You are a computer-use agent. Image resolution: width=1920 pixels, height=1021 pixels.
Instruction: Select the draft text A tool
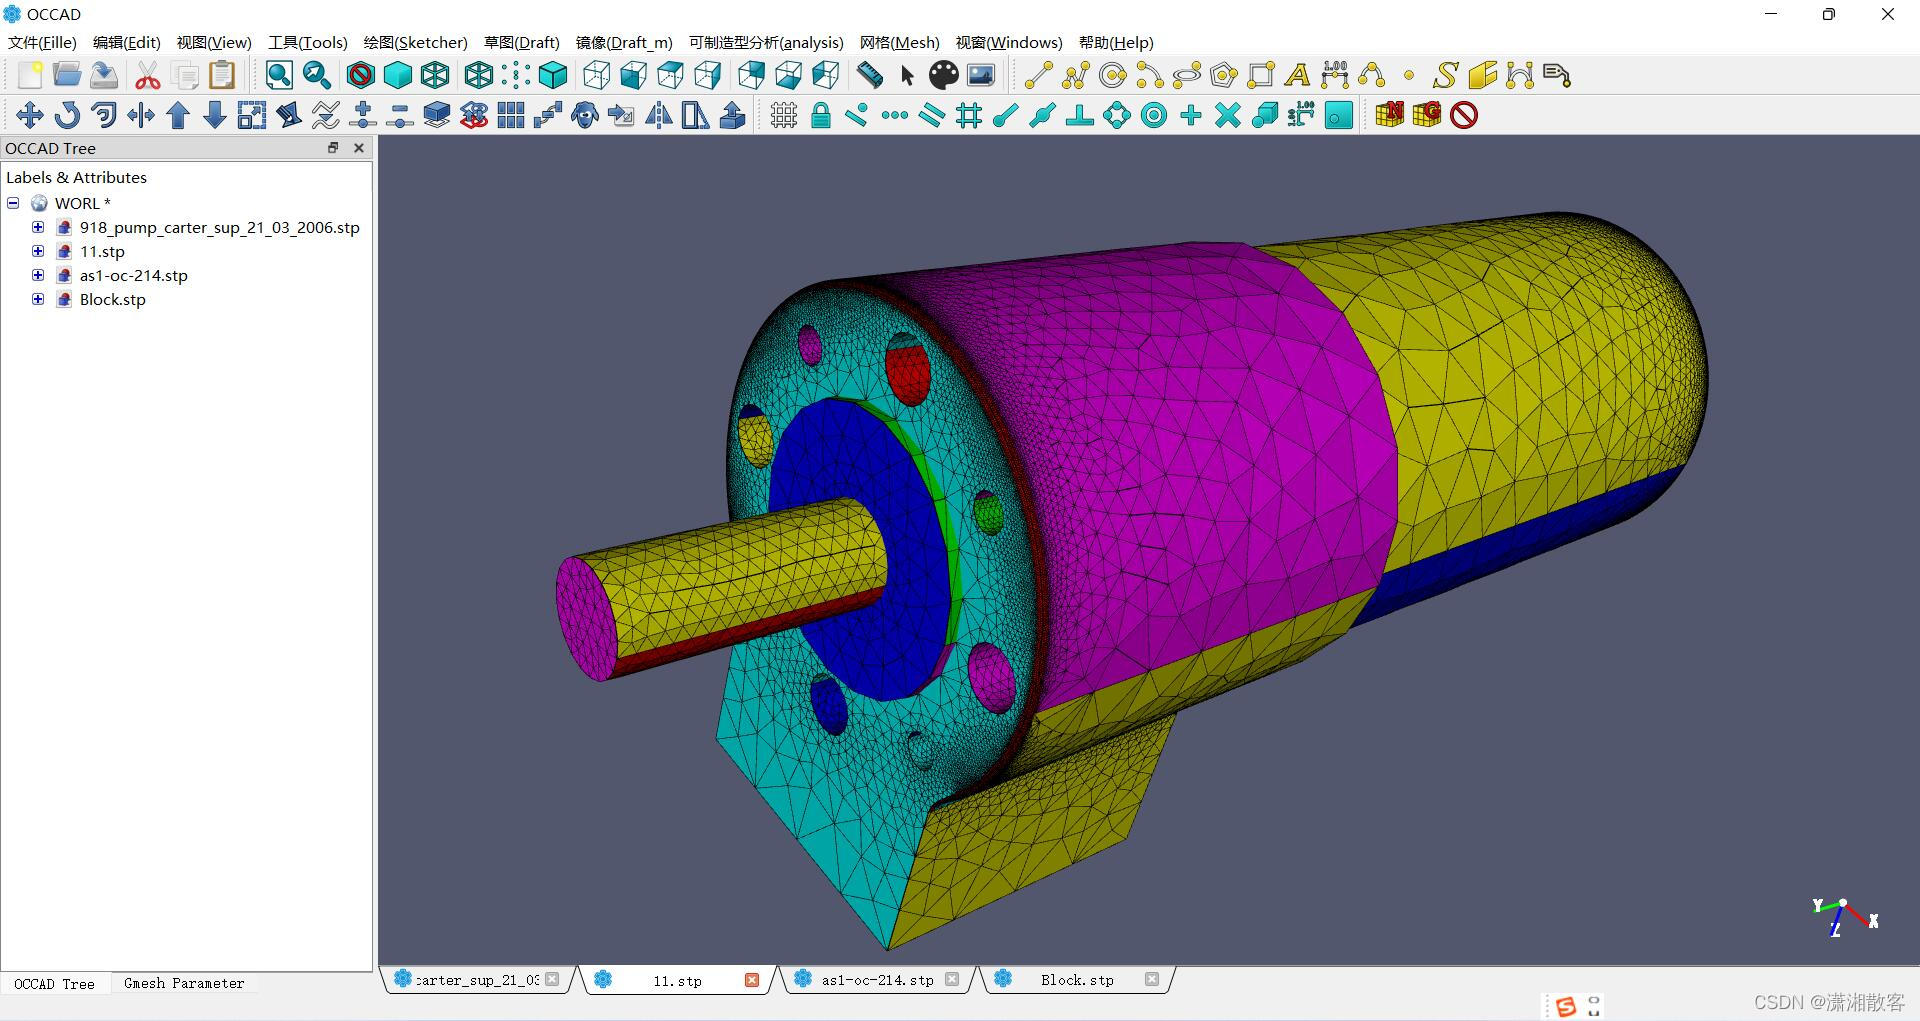[1297, 75]
